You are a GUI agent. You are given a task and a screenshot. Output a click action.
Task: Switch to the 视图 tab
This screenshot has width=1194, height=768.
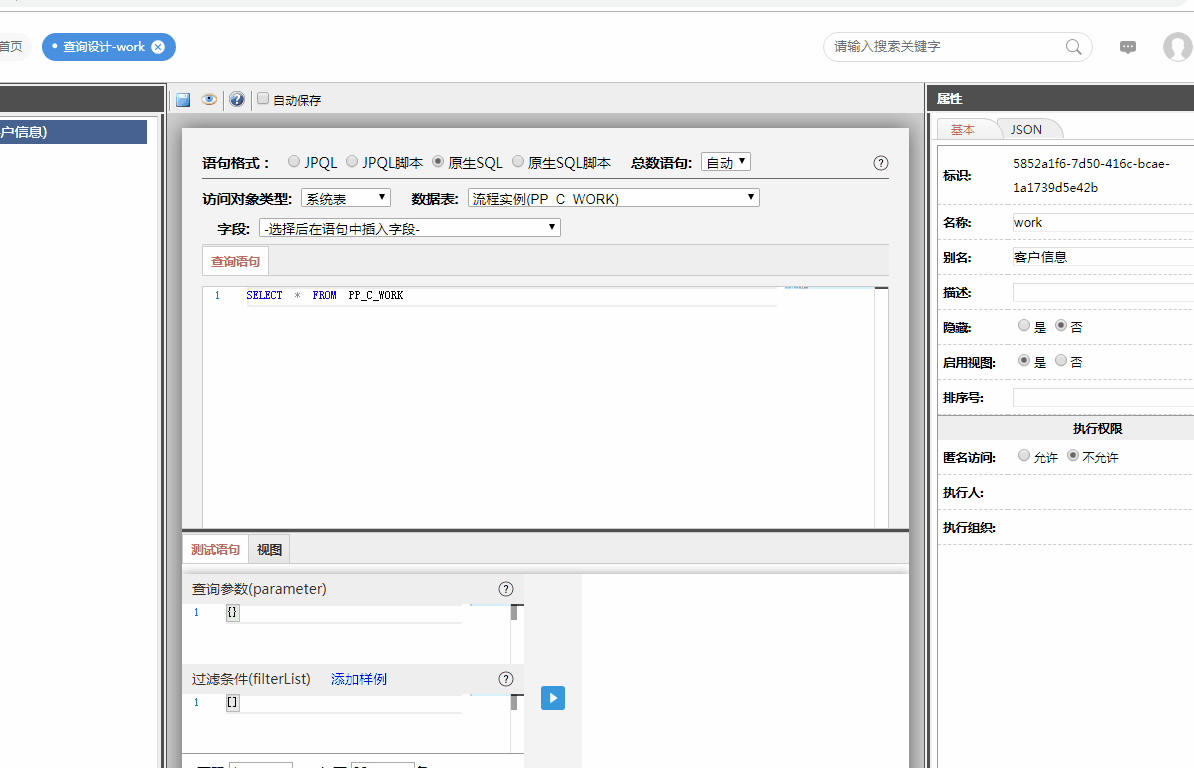click(x=269, y=549)
